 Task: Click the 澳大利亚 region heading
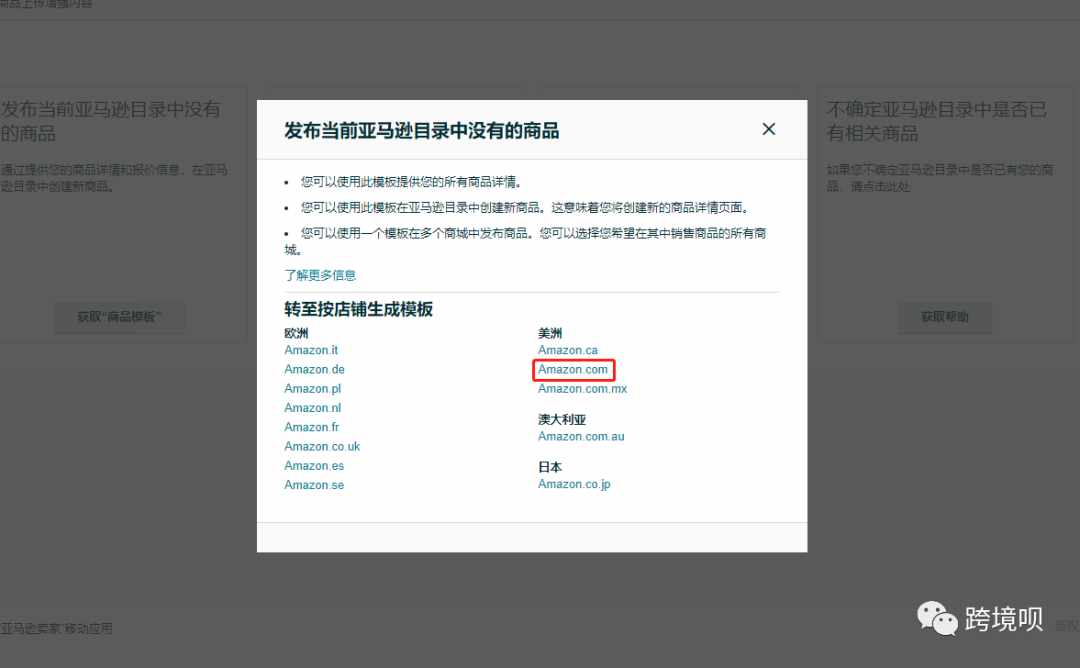[561, 419]
